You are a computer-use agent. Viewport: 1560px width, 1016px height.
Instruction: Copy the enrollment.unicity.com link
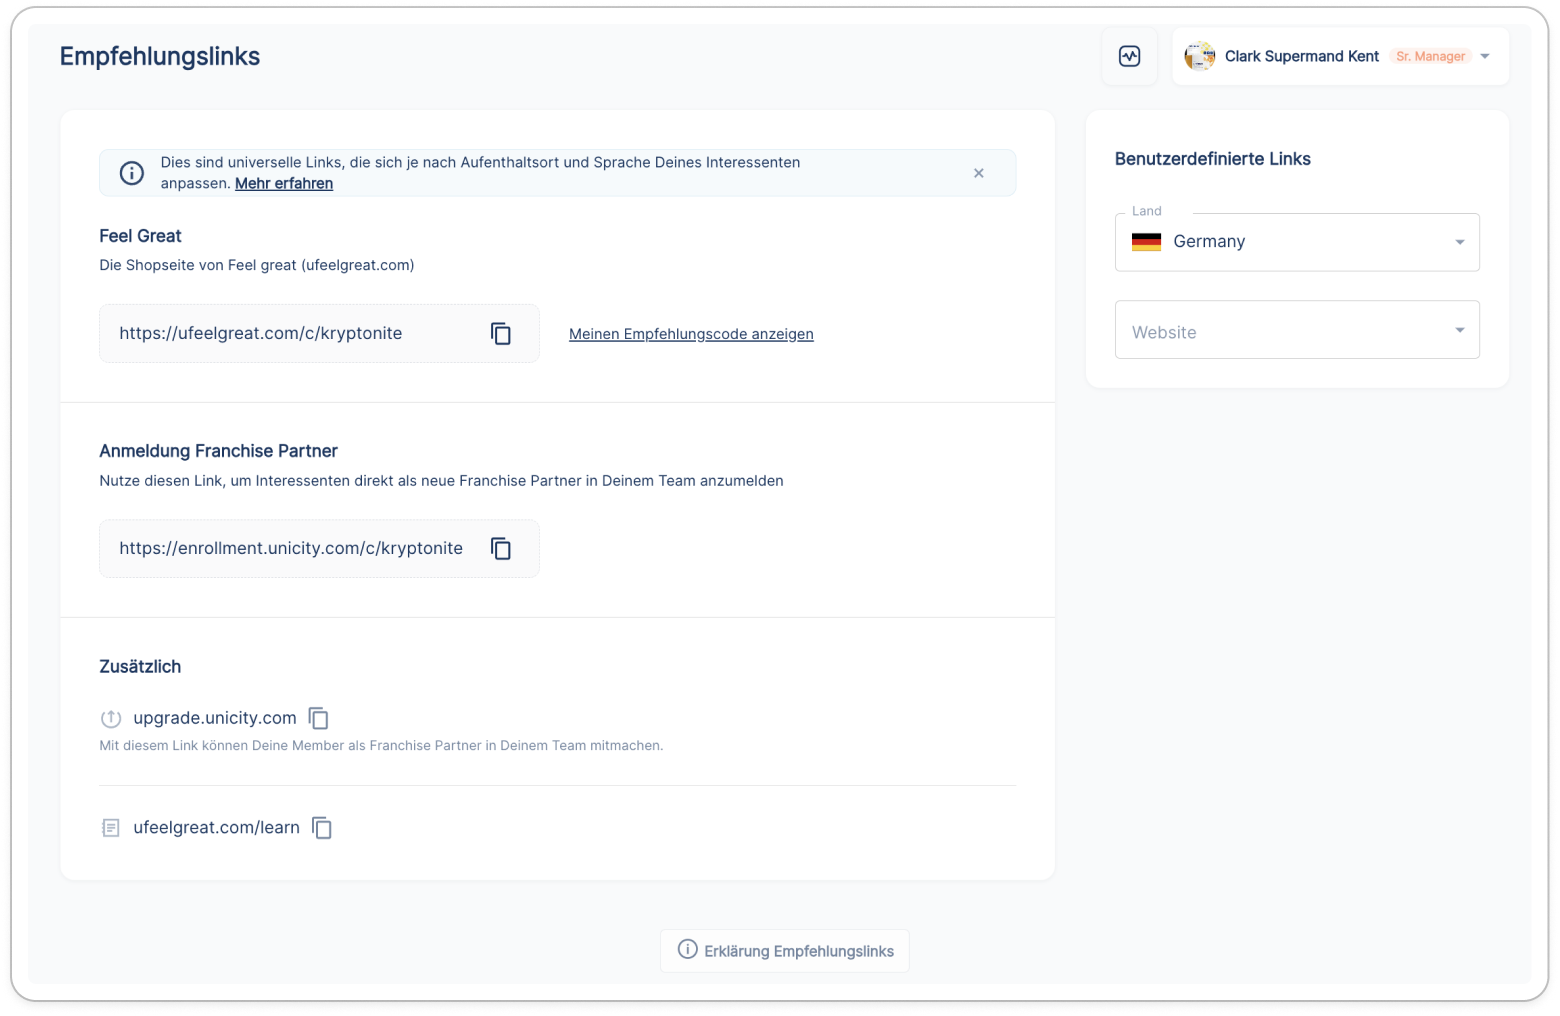[501, 548]
